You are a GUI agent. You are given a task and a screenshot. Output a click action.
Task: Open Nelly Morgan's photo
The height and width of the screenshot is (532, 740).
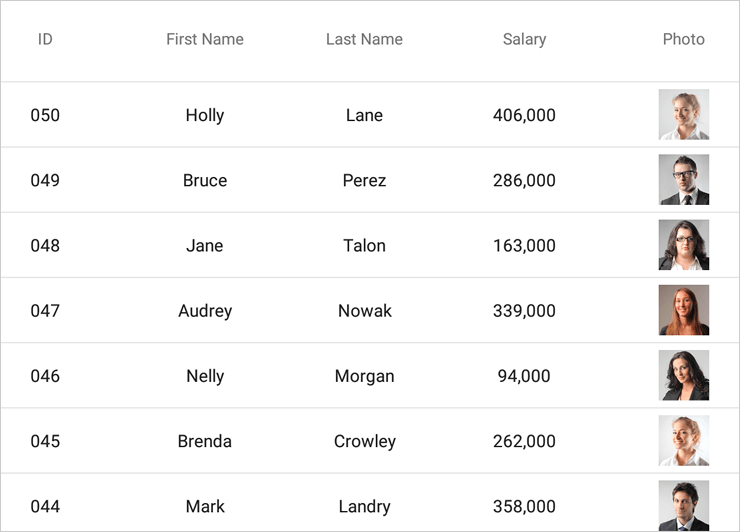point(683,375)
